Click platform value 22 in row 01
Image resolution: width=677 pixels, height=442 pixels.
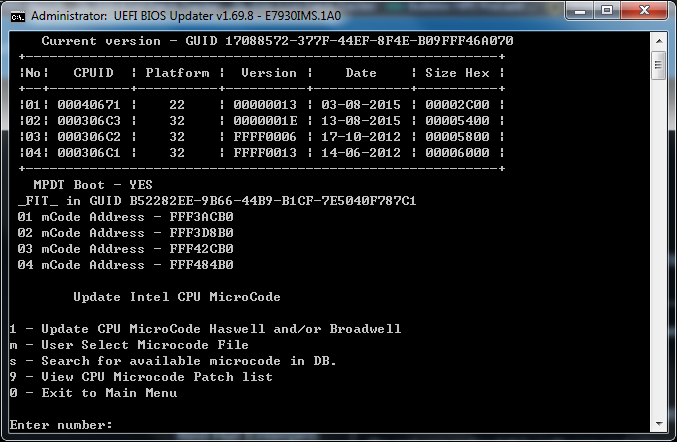[x=177, y=105]
